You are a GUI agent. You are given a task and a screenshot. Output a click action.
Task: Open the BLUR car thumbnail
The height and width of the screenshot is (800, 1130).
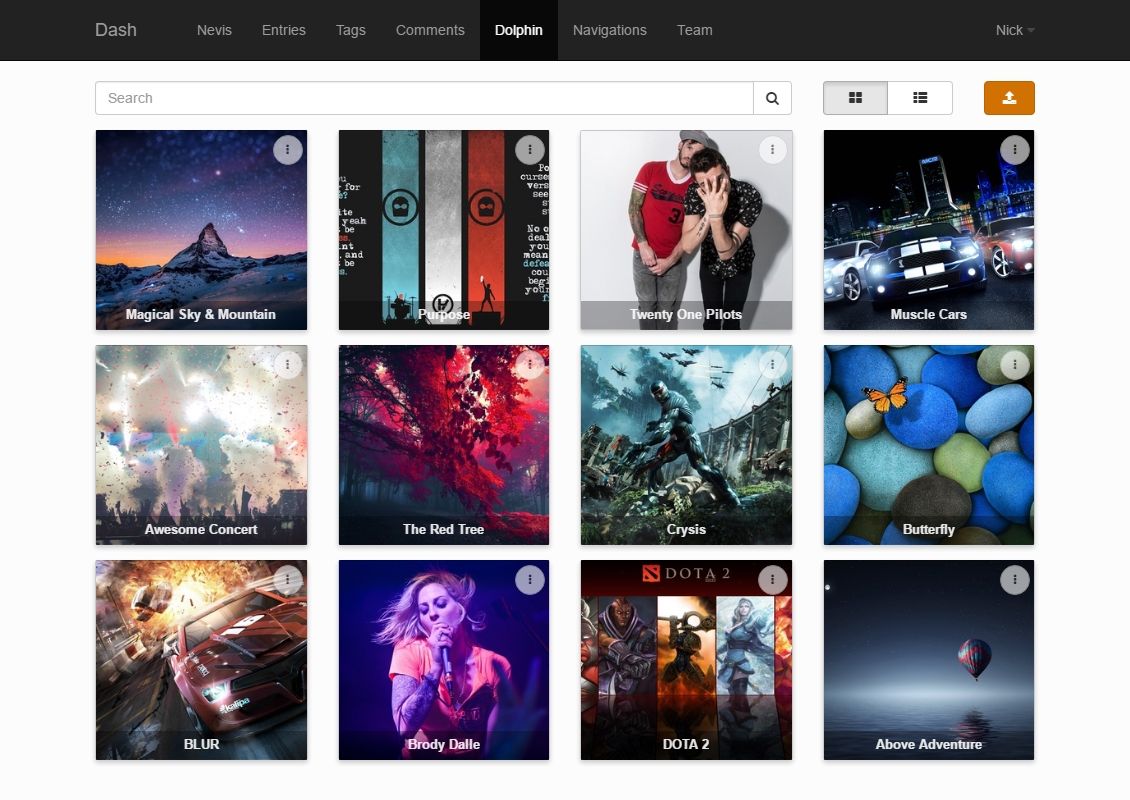tap(201, 659)
